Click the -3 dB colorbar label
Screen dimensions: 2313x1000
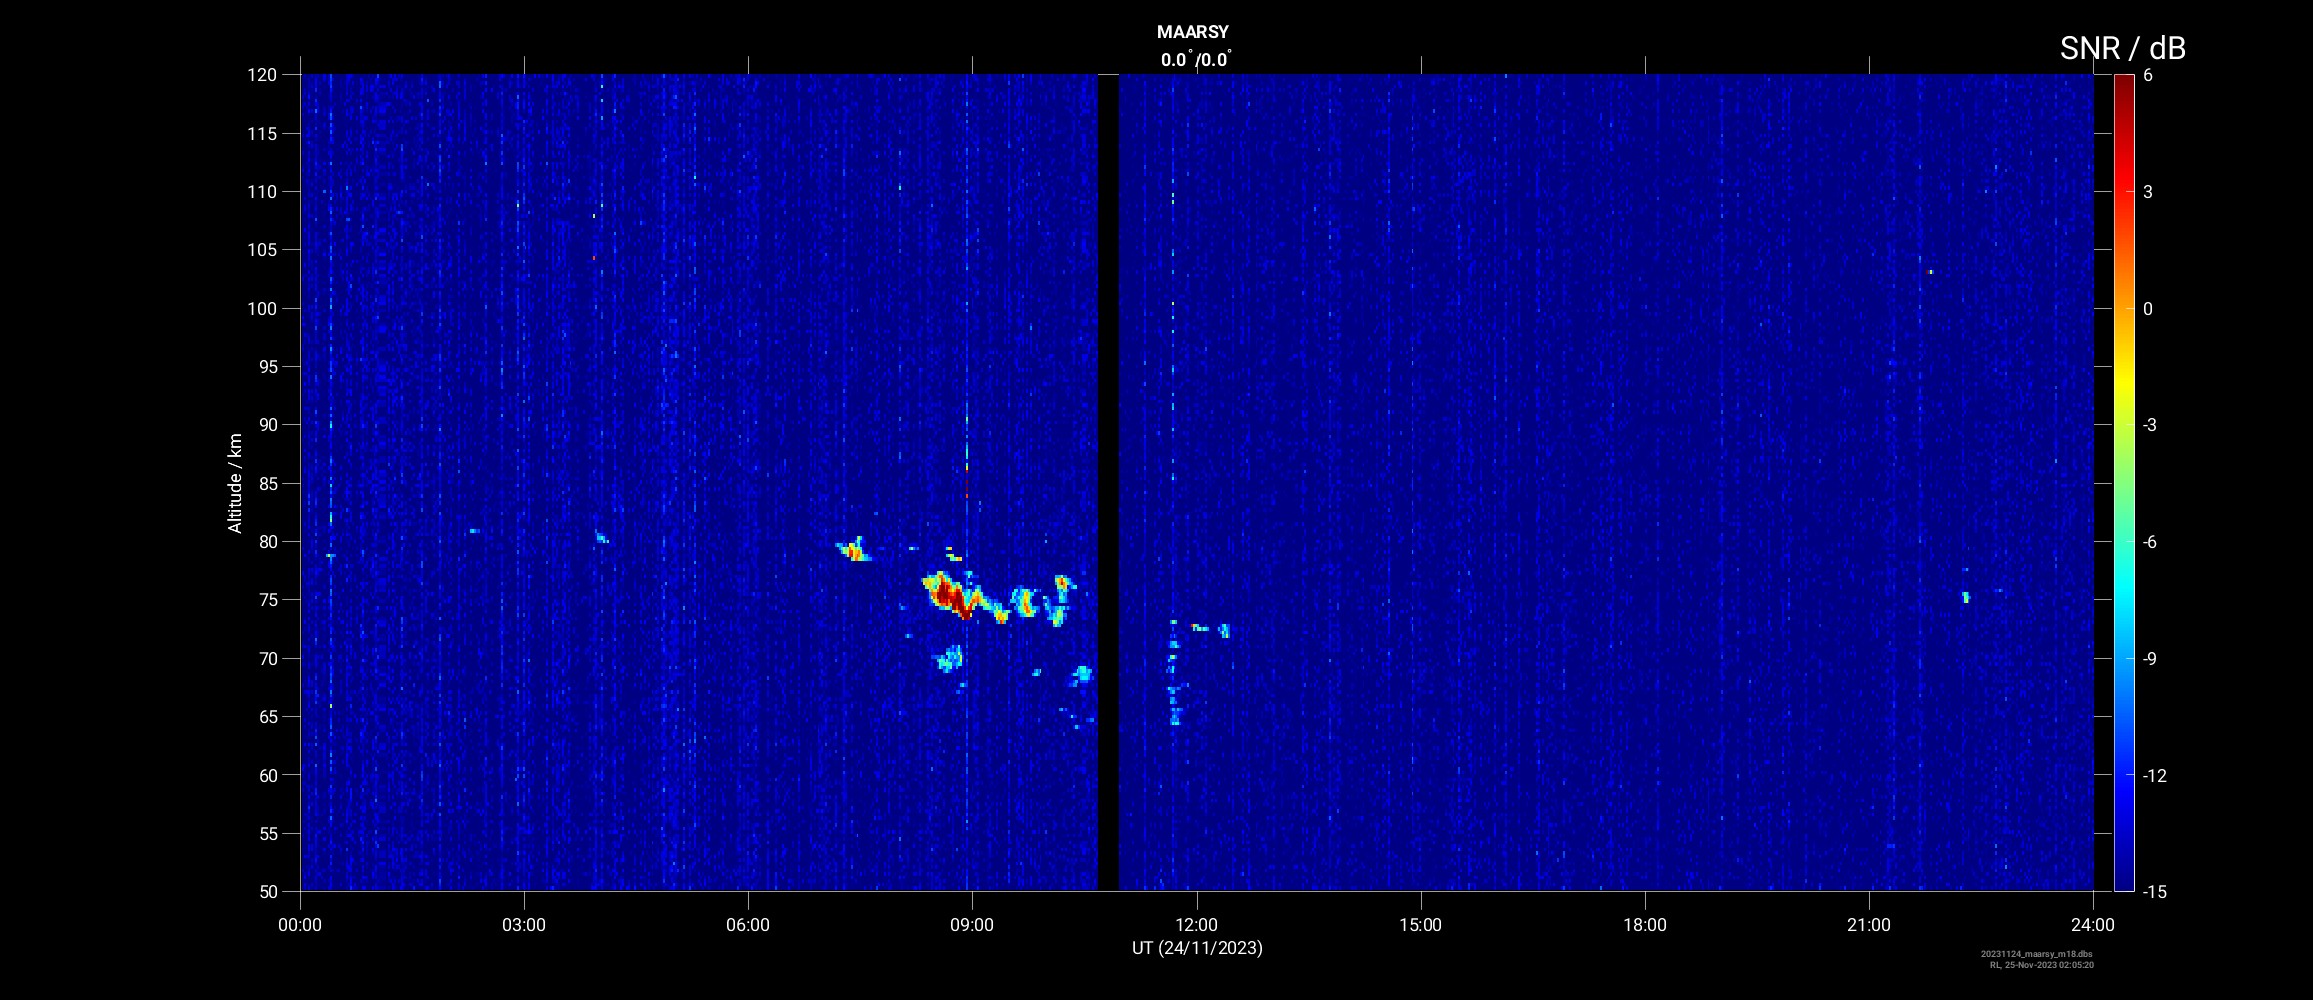click(2150, 425)
